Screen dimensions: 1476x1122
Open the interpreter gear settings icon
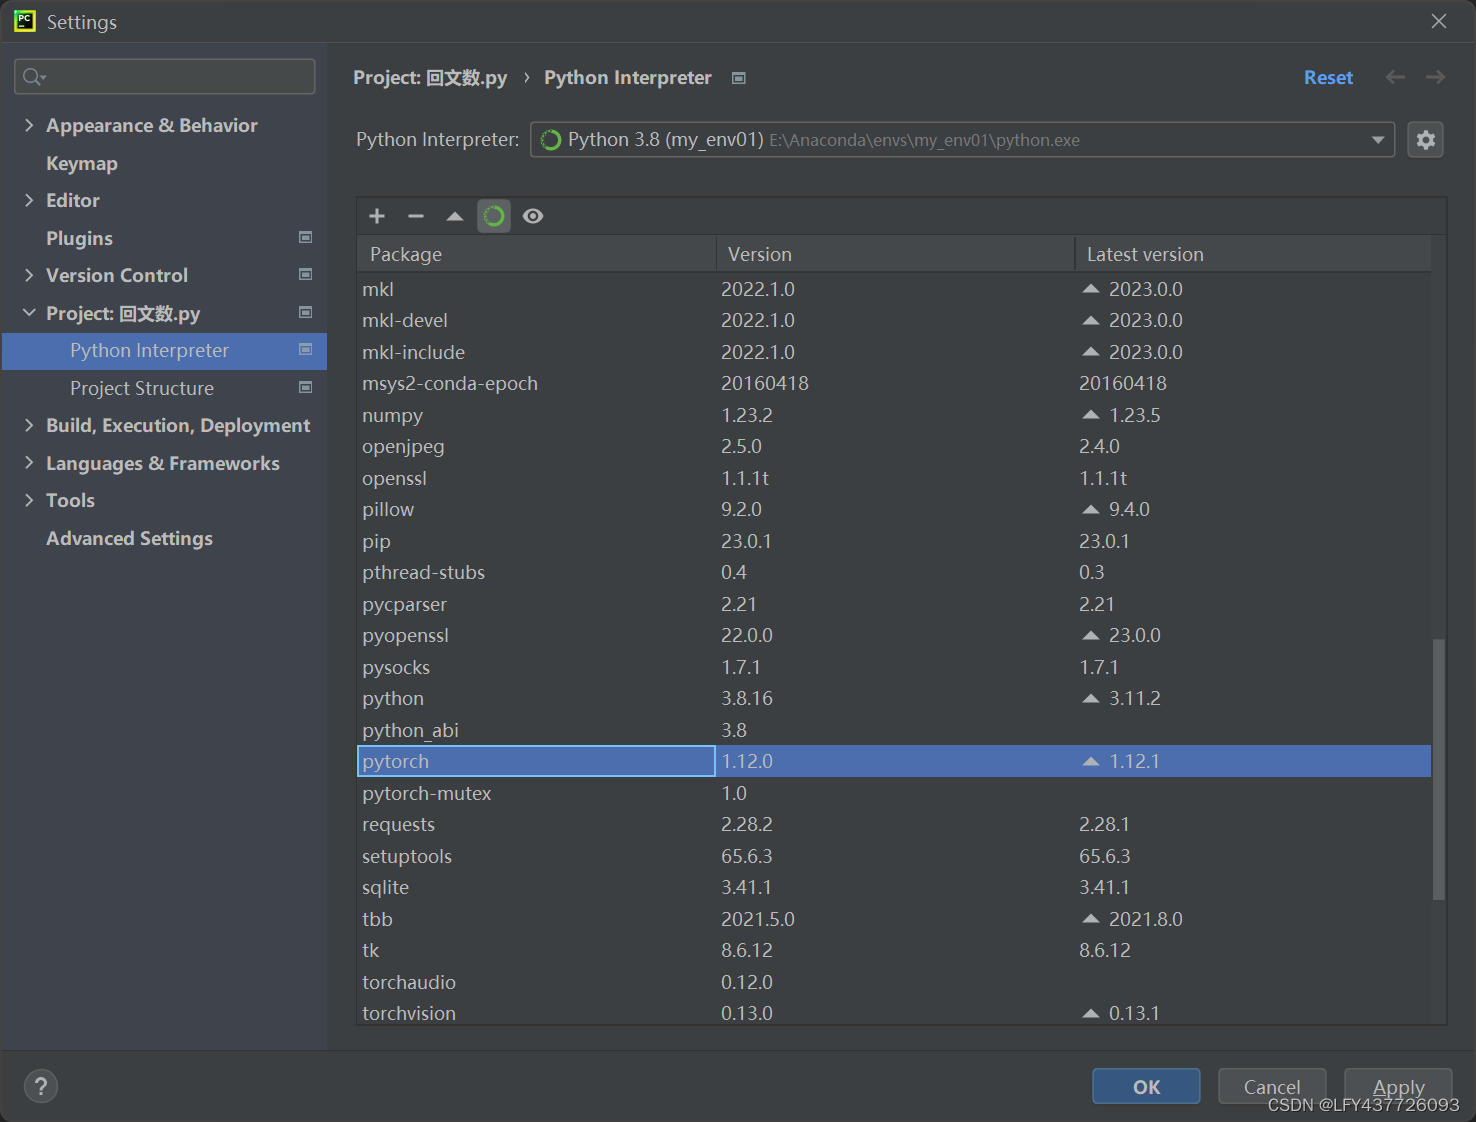[1426, 140]
